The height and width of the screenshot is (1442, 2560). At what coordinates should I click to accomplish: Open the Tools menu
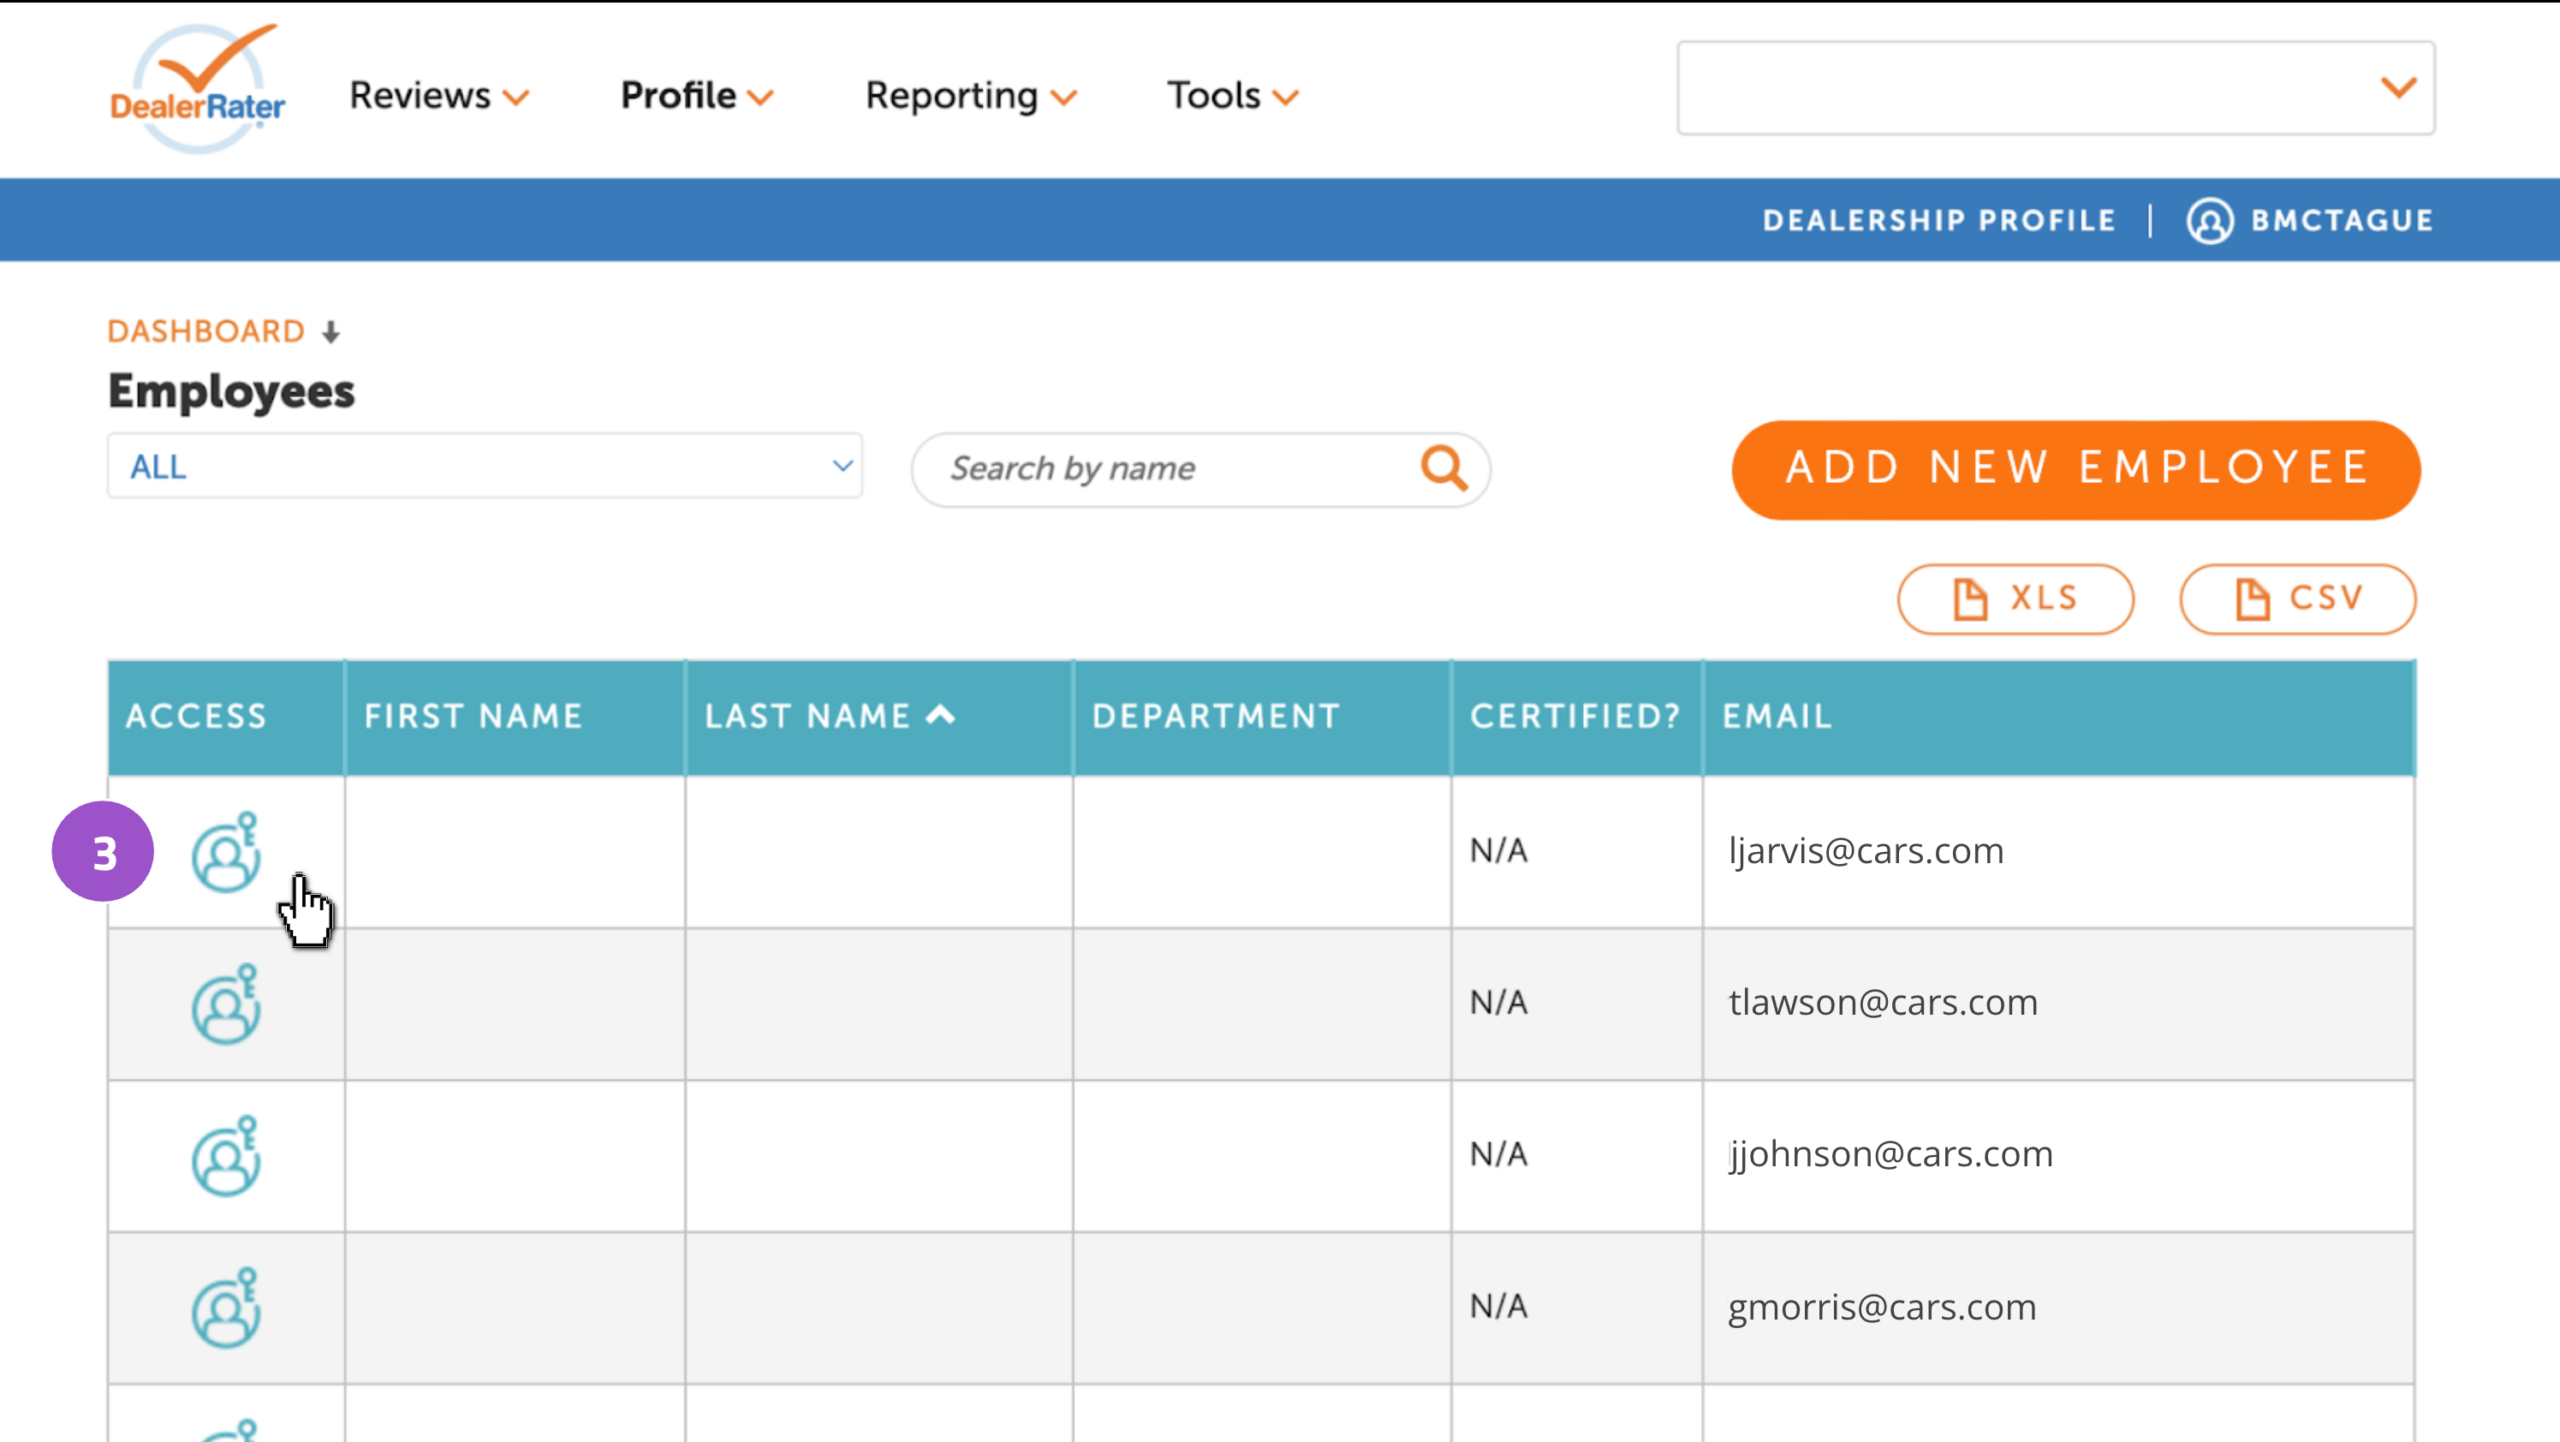click(x=1233, y=96)
